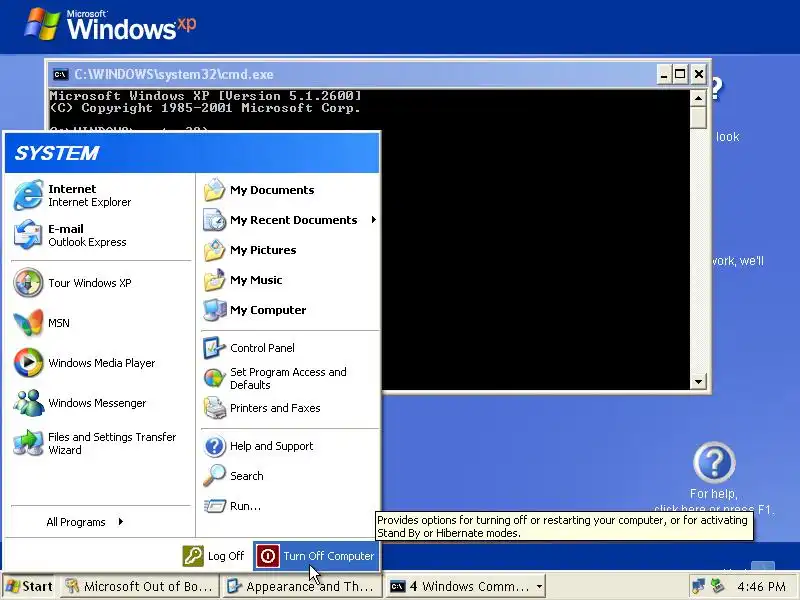The image size is (800, 600).
Task: Open Control Panel icon
Action: click(x=214, y=348)
